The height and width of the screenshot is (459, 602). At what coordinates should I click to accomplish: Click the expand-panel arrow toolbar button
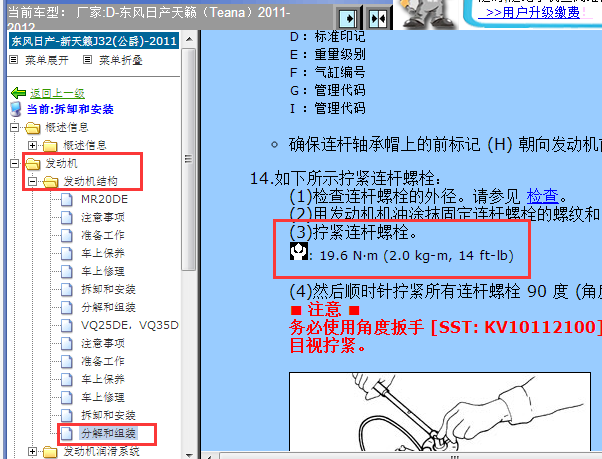coord(348,18)
